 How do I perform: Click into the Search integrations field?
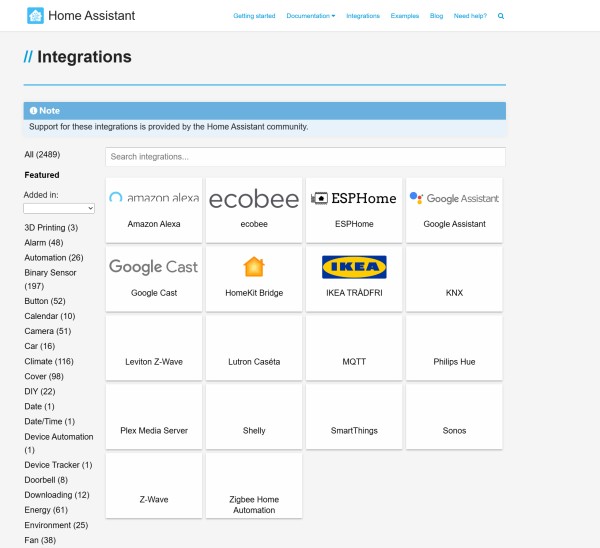coord(305,157)
